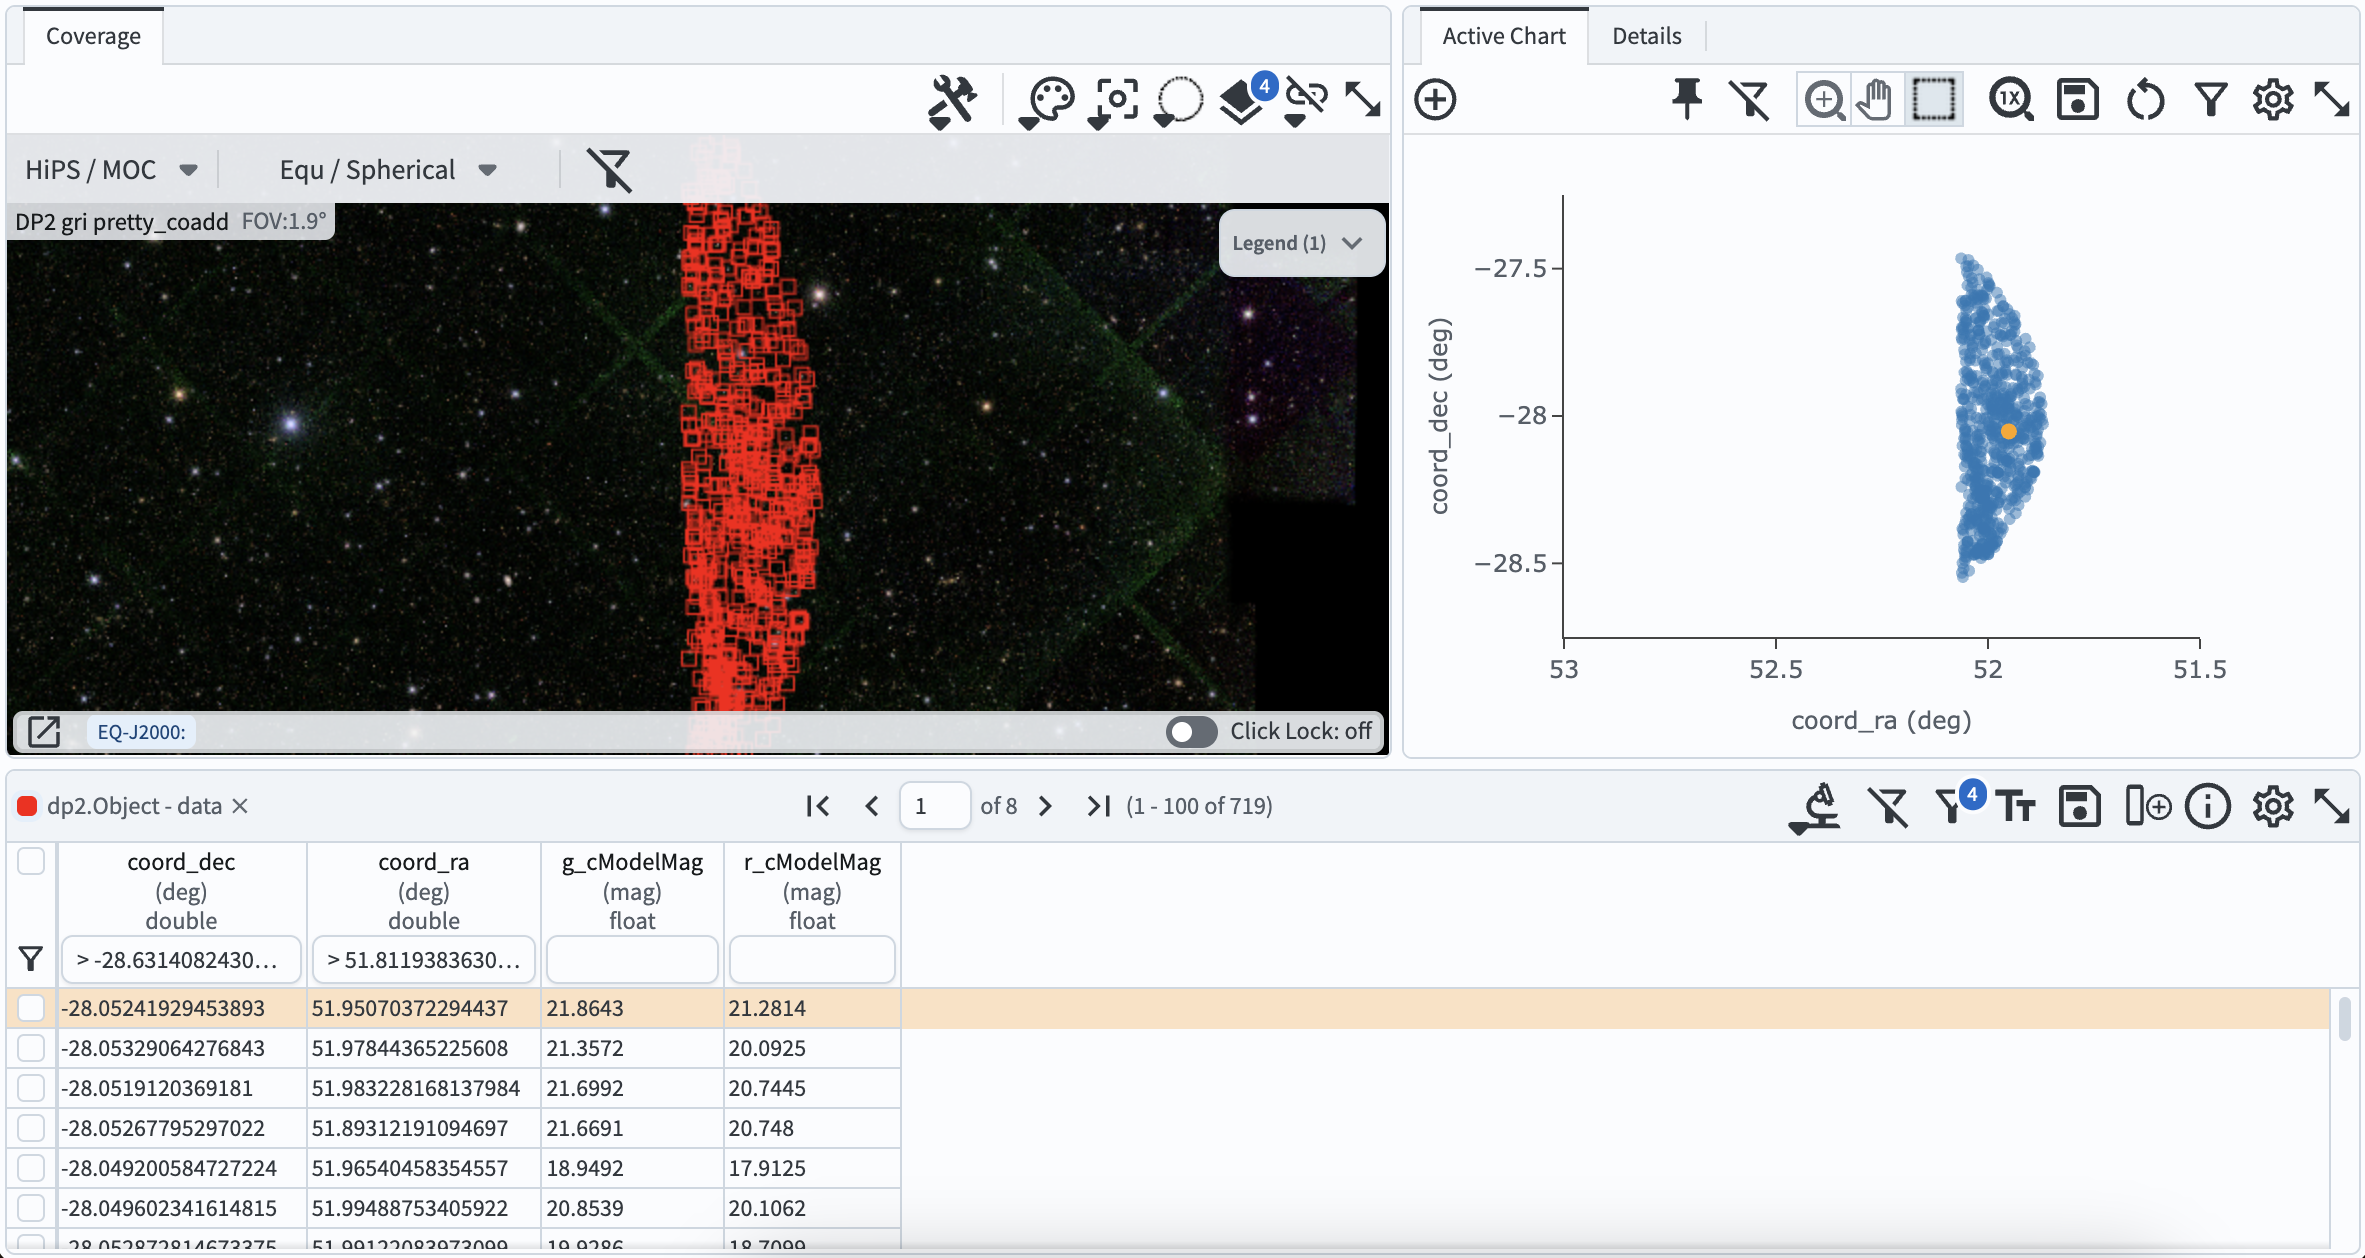Expand the chart panel to full view
The image size is (2365, 1258).
coord(2332,100)
